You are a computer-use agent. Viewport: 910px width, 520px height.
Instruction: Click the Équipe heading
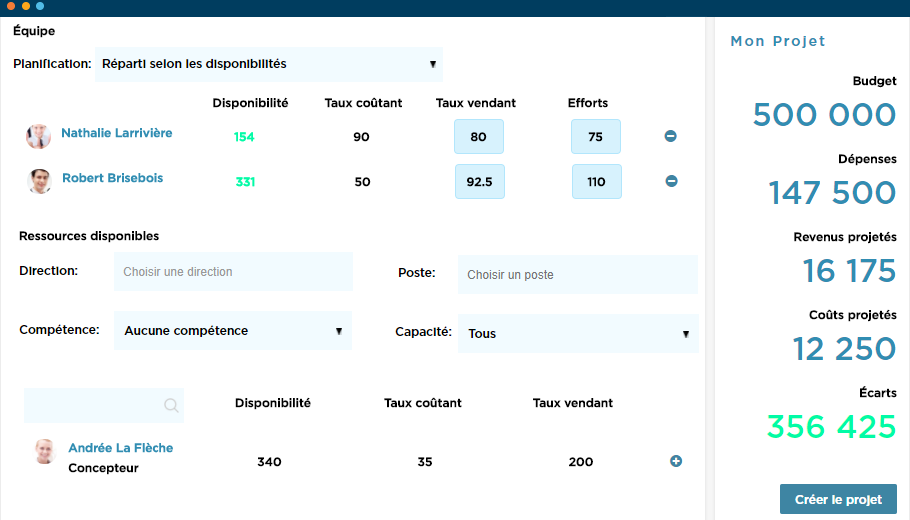(x=34, y=31)
